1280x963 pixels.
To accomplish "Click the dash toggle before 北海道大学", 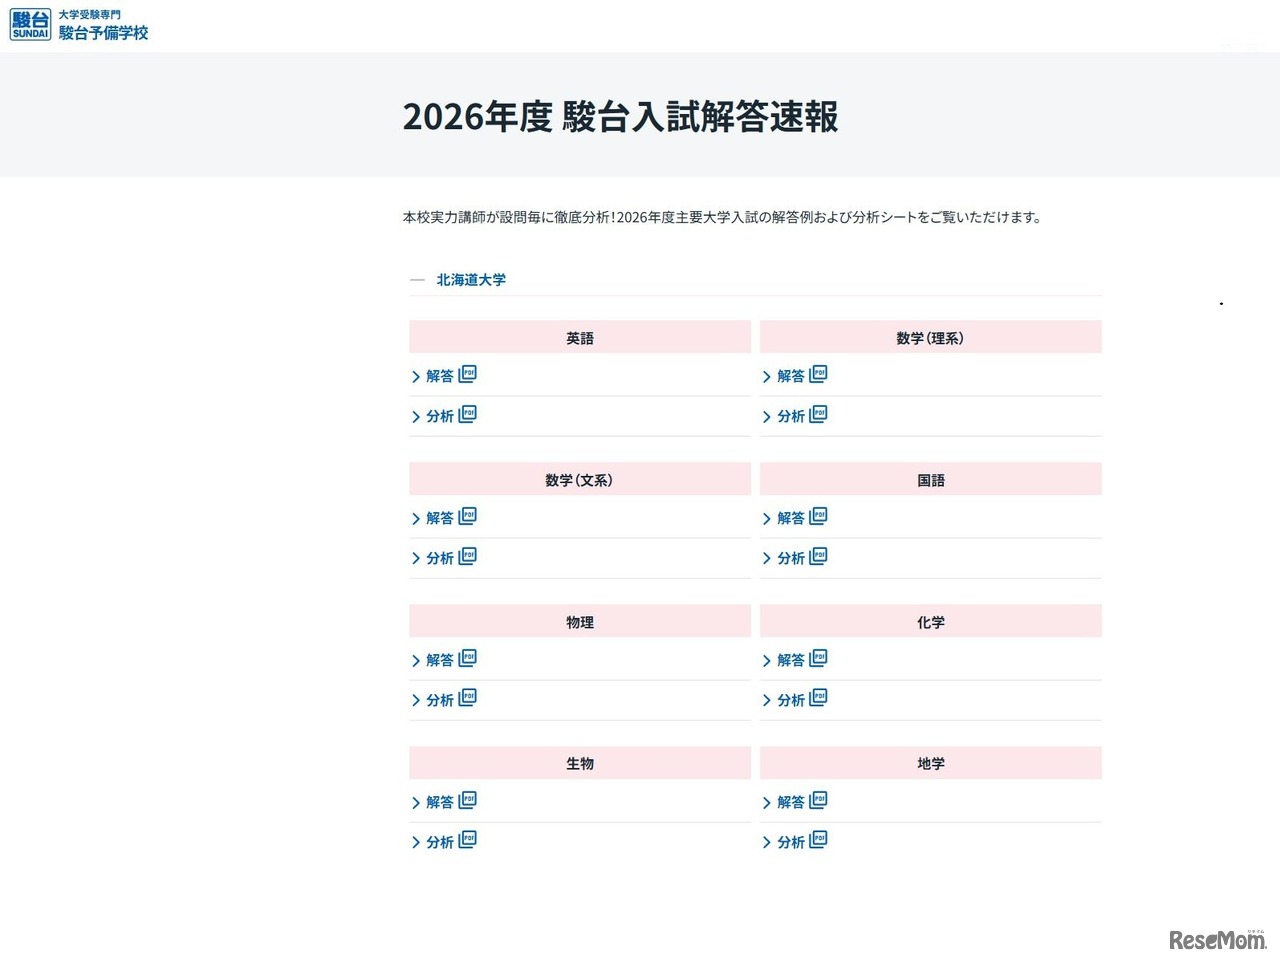I will pyautogui.click(x=417, y=280).
